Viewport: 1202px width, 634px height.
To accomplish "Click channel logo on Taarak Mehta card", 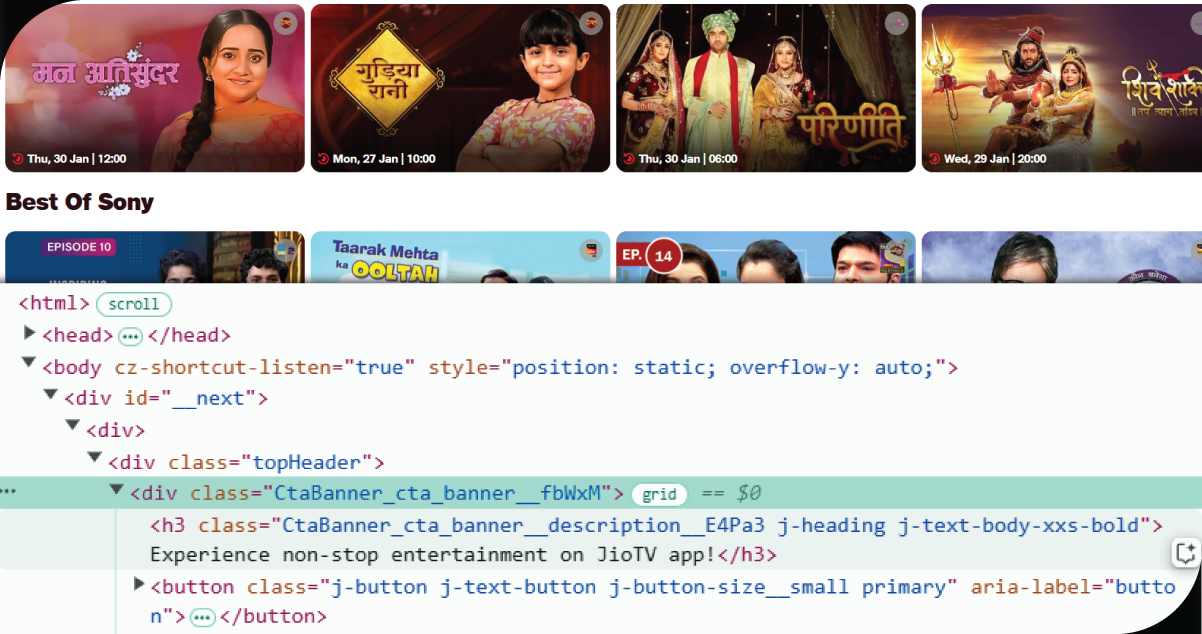I will point(592,250).
